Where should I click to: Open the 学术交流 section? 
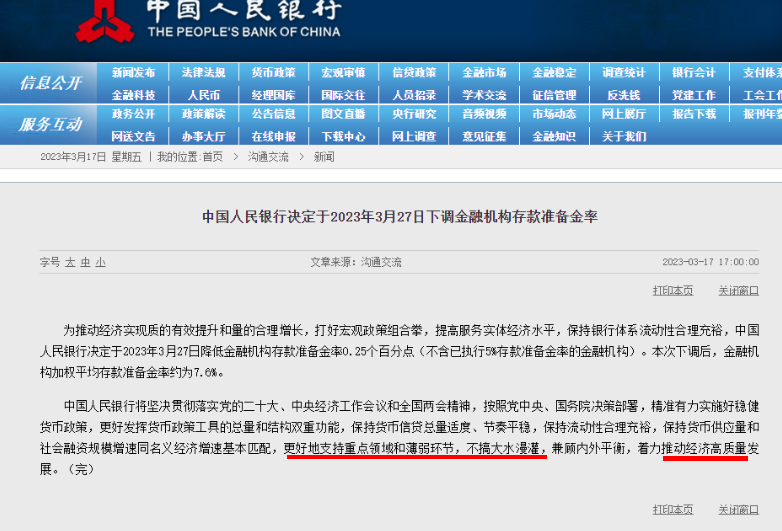pos(484,95)
